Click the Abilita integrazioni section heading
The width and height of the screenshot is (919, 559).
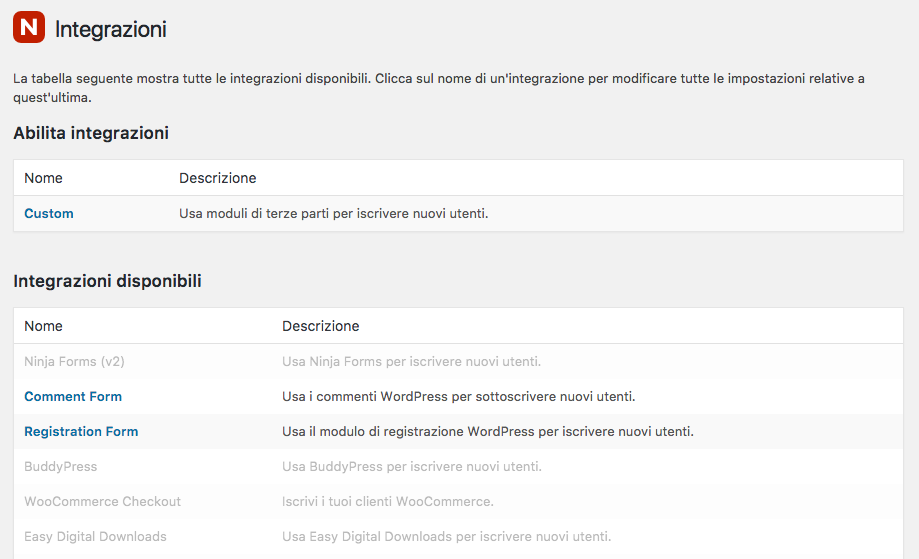coord(91,133)
